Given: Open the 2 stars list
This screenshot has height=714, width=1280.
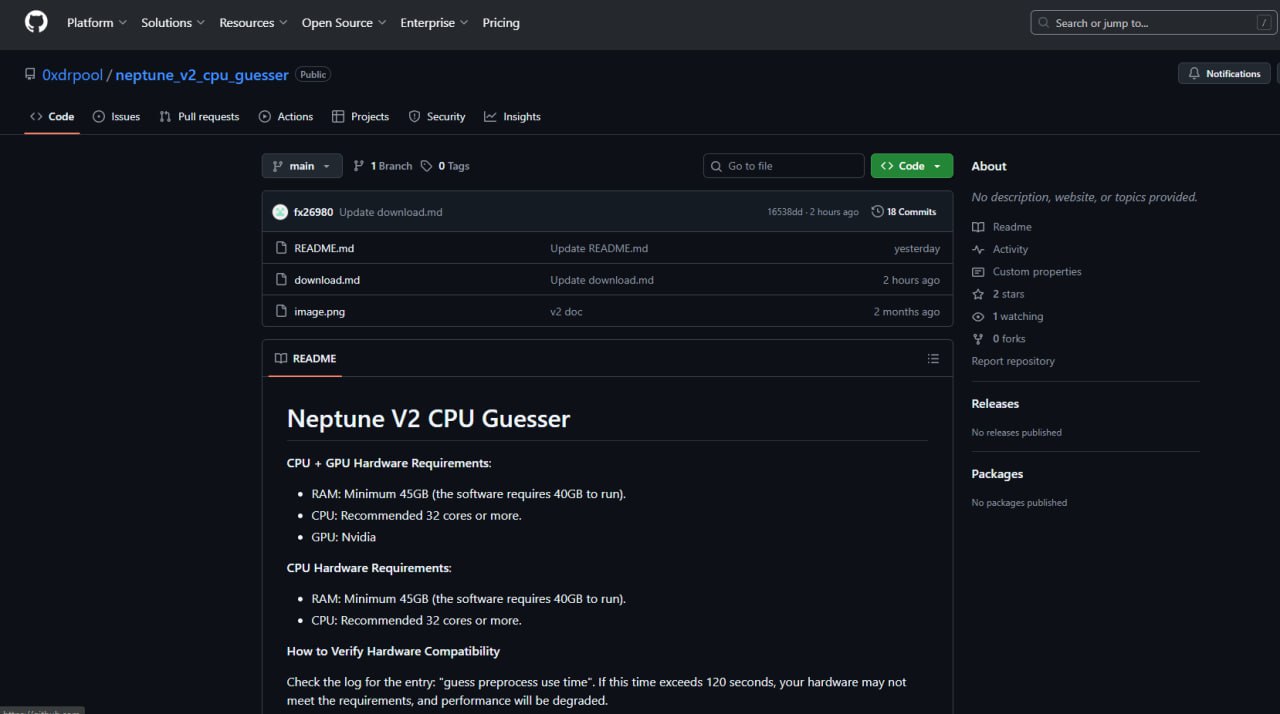Looking at the screenshot, I should pos(1008,294).
